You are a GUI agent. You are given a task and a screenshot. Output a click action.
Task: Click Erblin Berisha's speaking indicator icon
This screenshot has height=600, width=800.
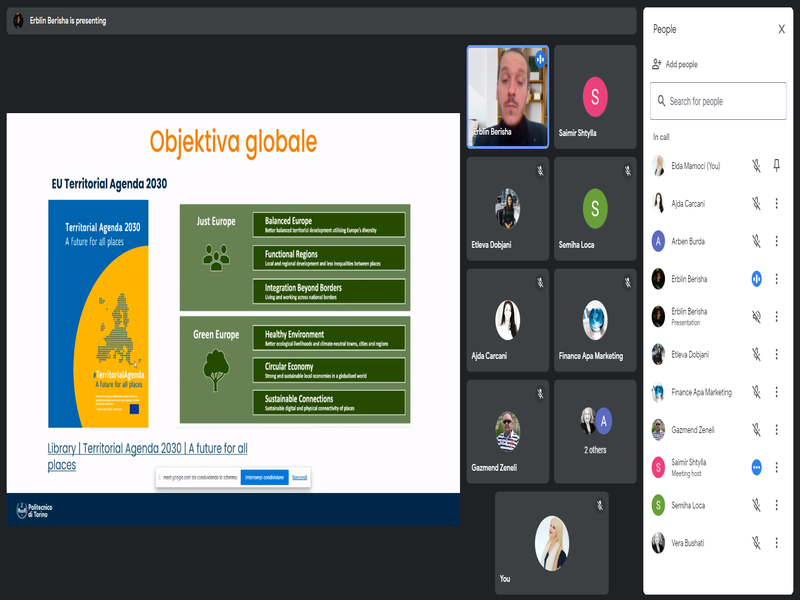pos(756,279)
